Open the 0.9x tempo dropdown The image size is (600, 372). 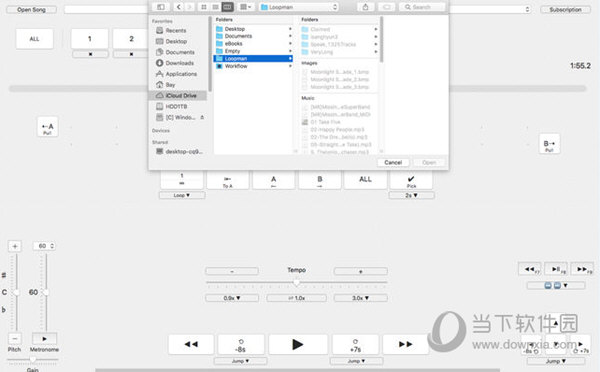(232, 298)
